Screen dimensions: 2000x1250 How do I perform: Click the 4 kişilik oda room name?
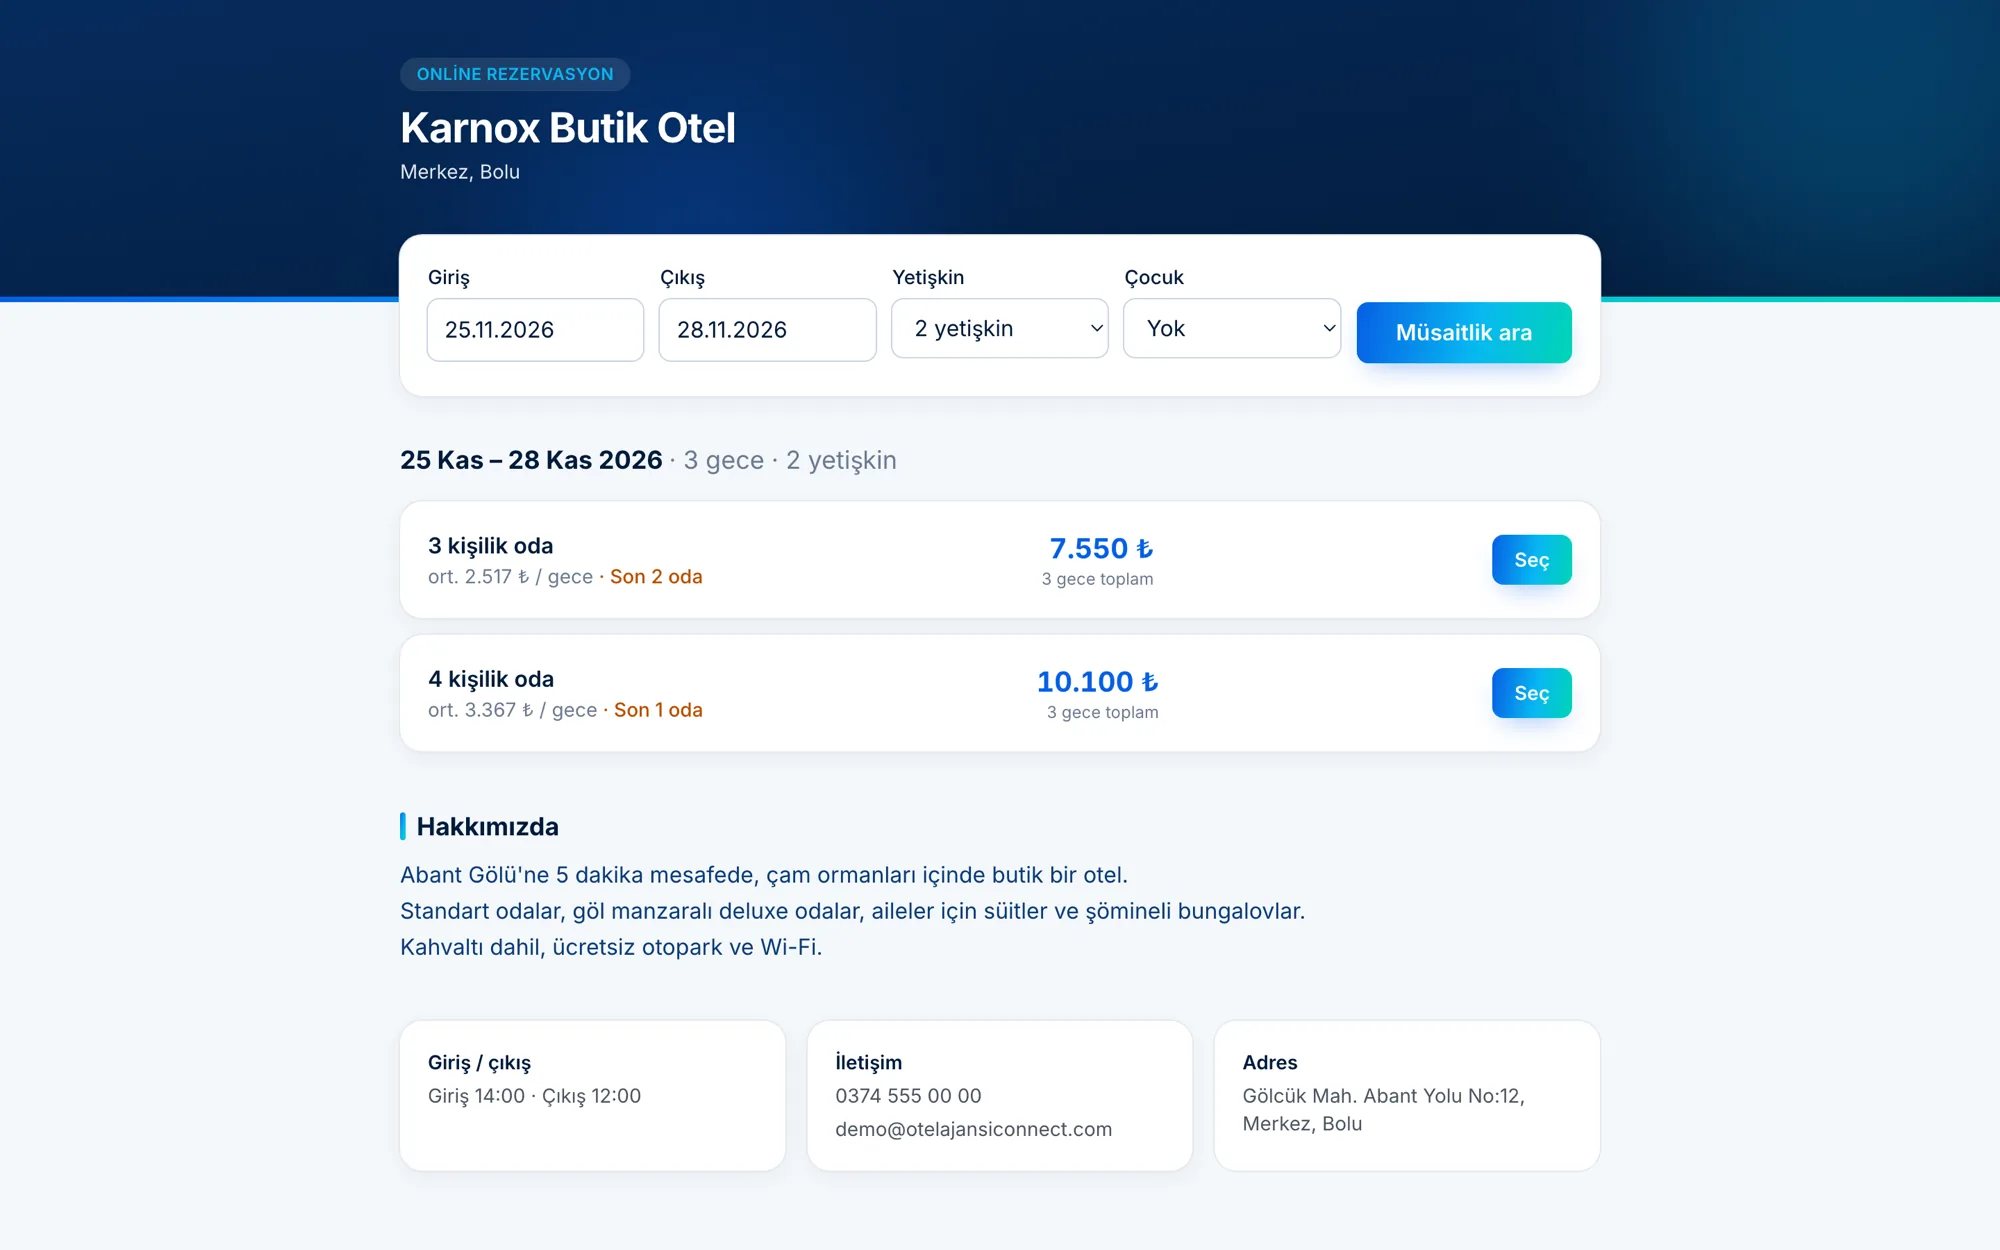(491, 679)
